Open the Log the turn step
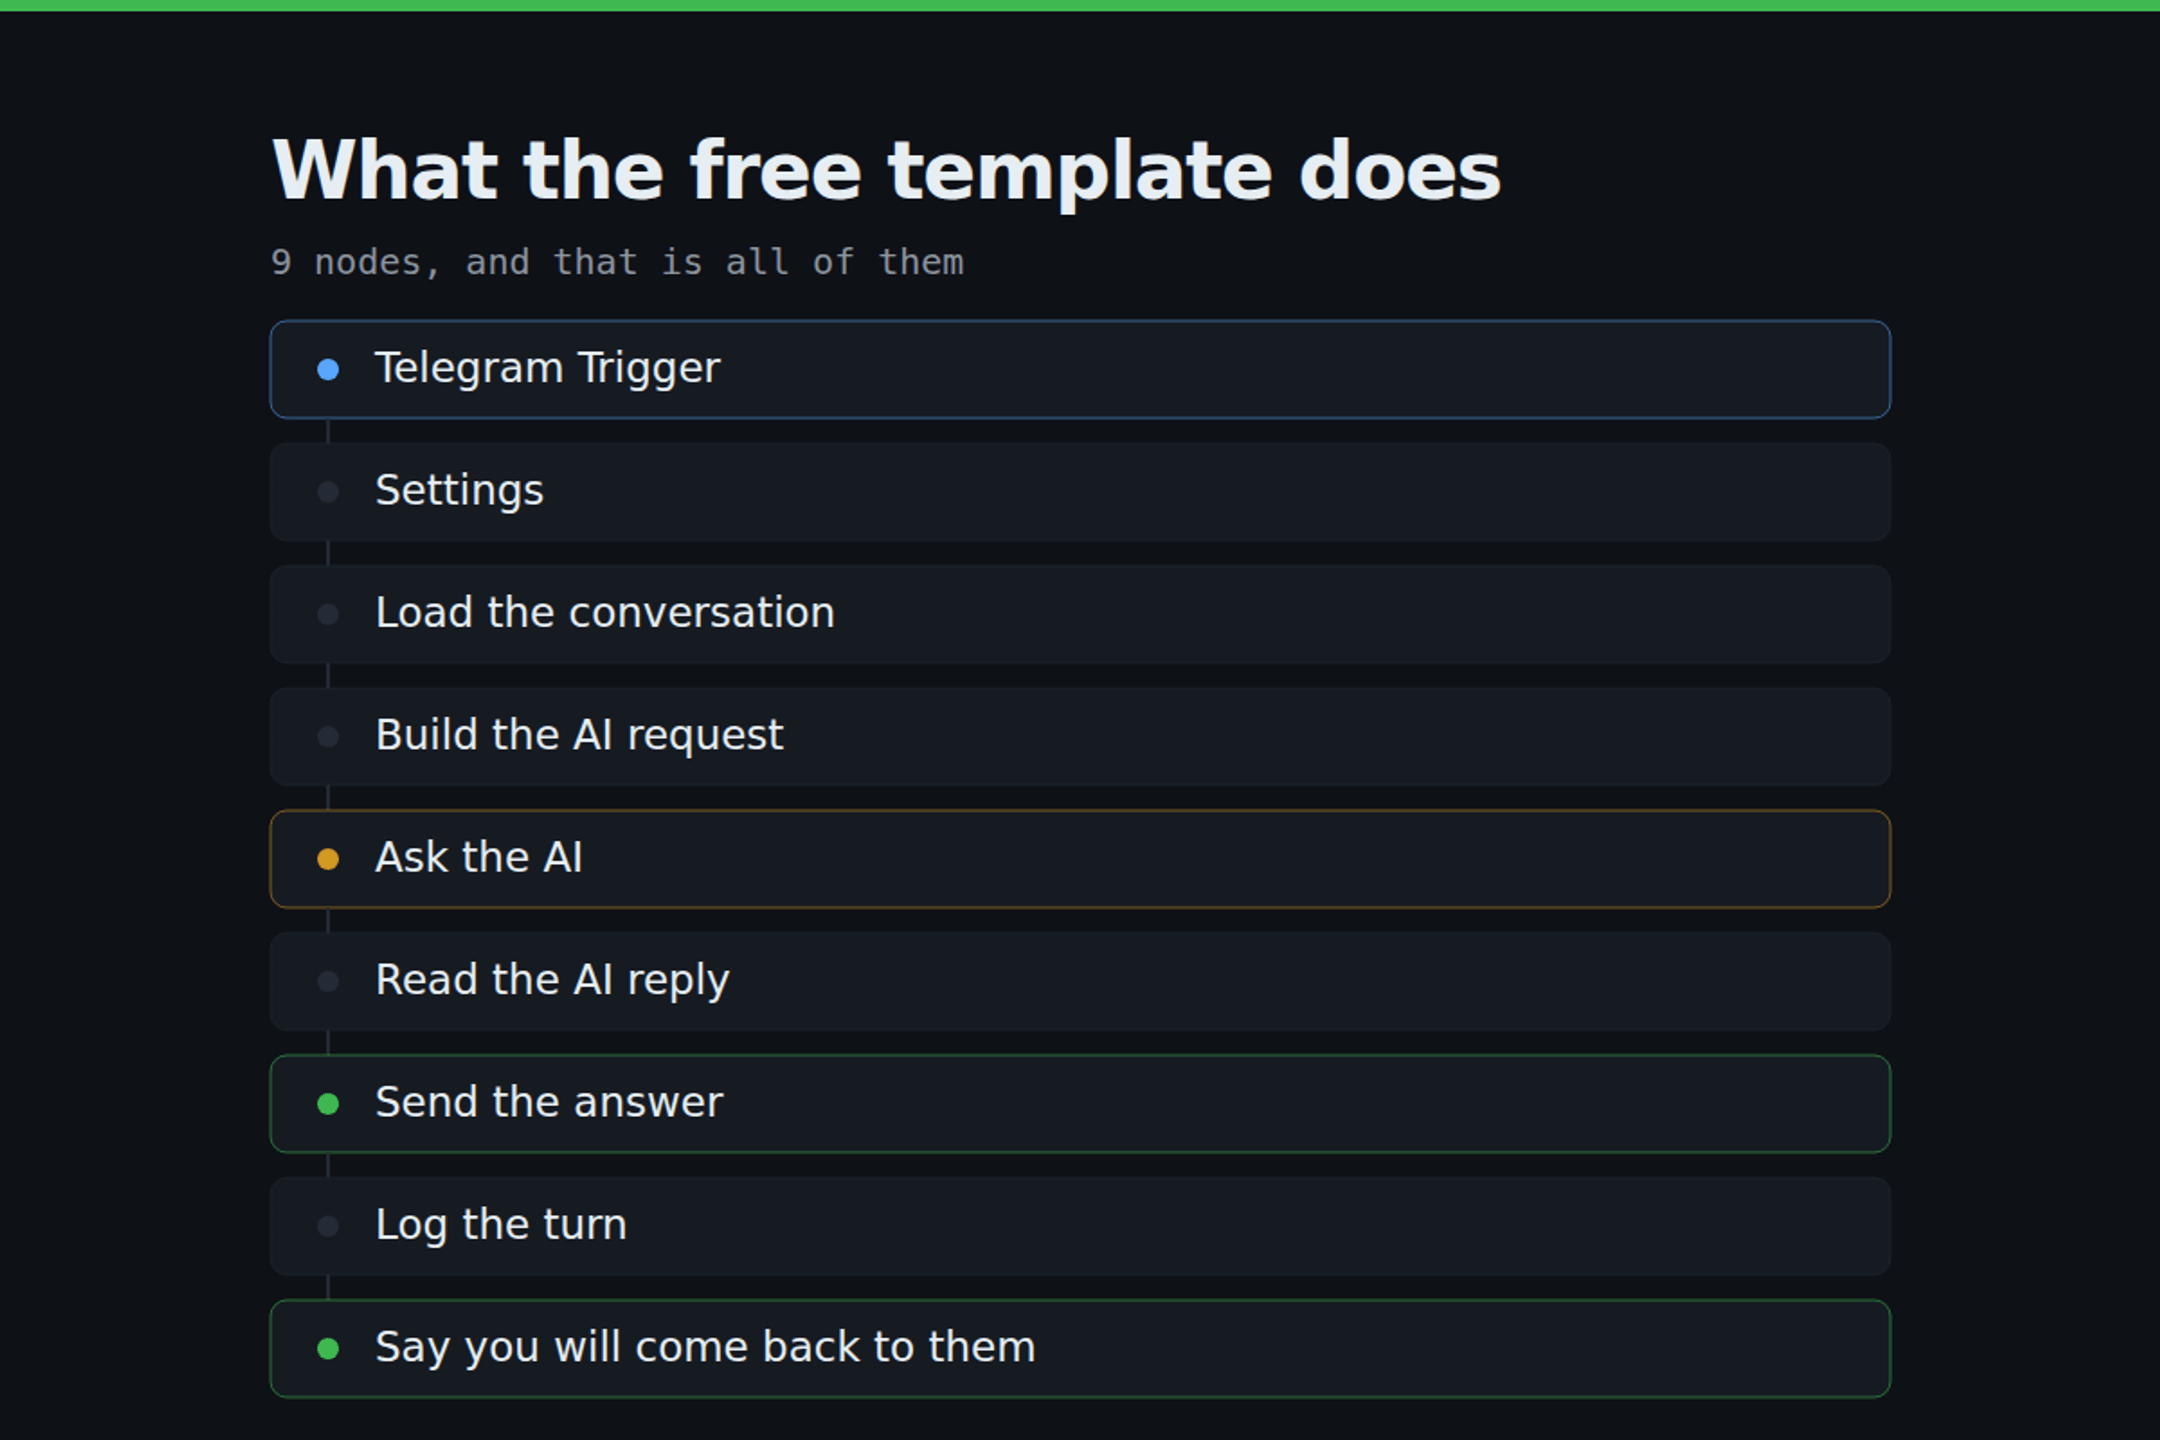 (x=1080, y=1226)
